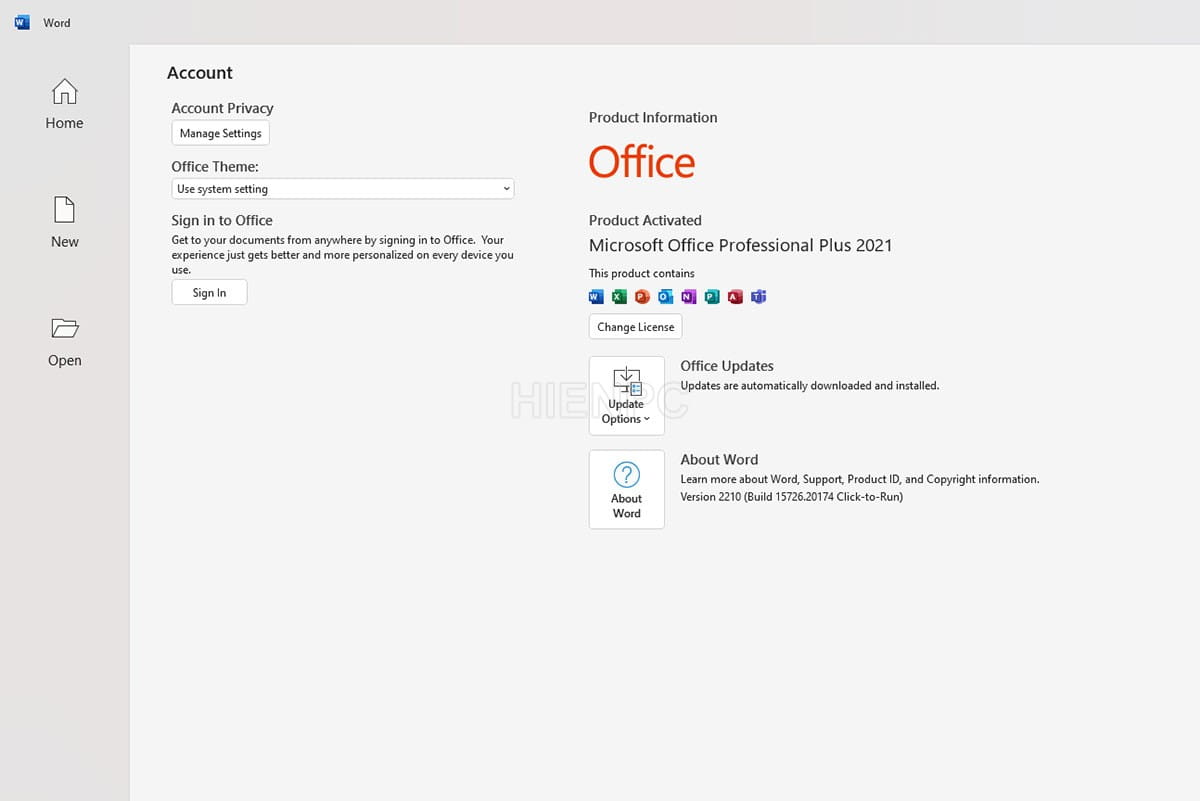This screenshot has height=801, width=1200.
Task: Click 'Microsoft Office Professional Plus 2021' text
Action: [x=740, y=245]
